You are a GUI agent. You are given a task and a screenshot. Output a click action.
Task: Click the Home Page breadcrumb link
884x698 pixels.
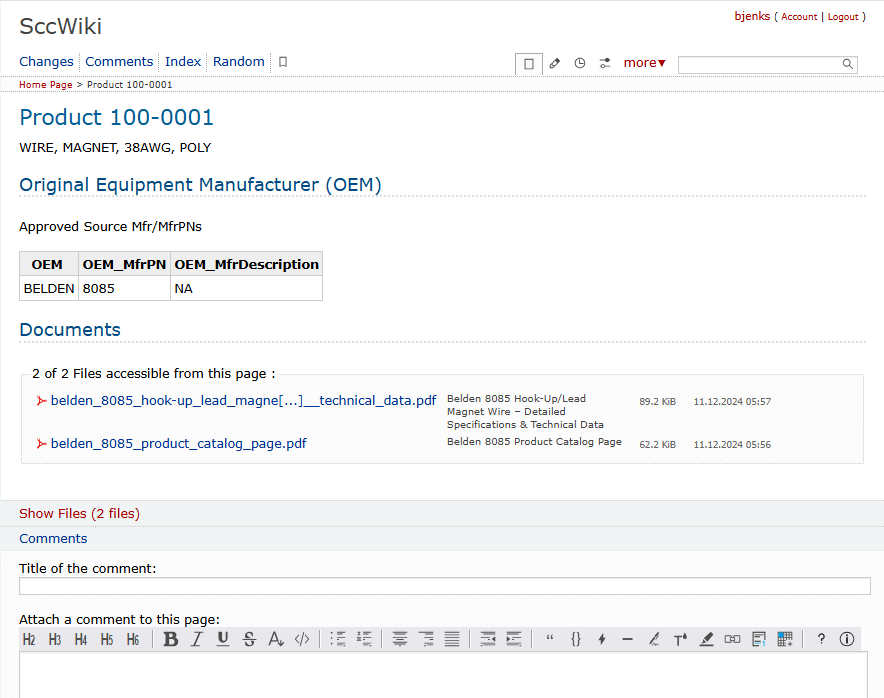[45, 85]
